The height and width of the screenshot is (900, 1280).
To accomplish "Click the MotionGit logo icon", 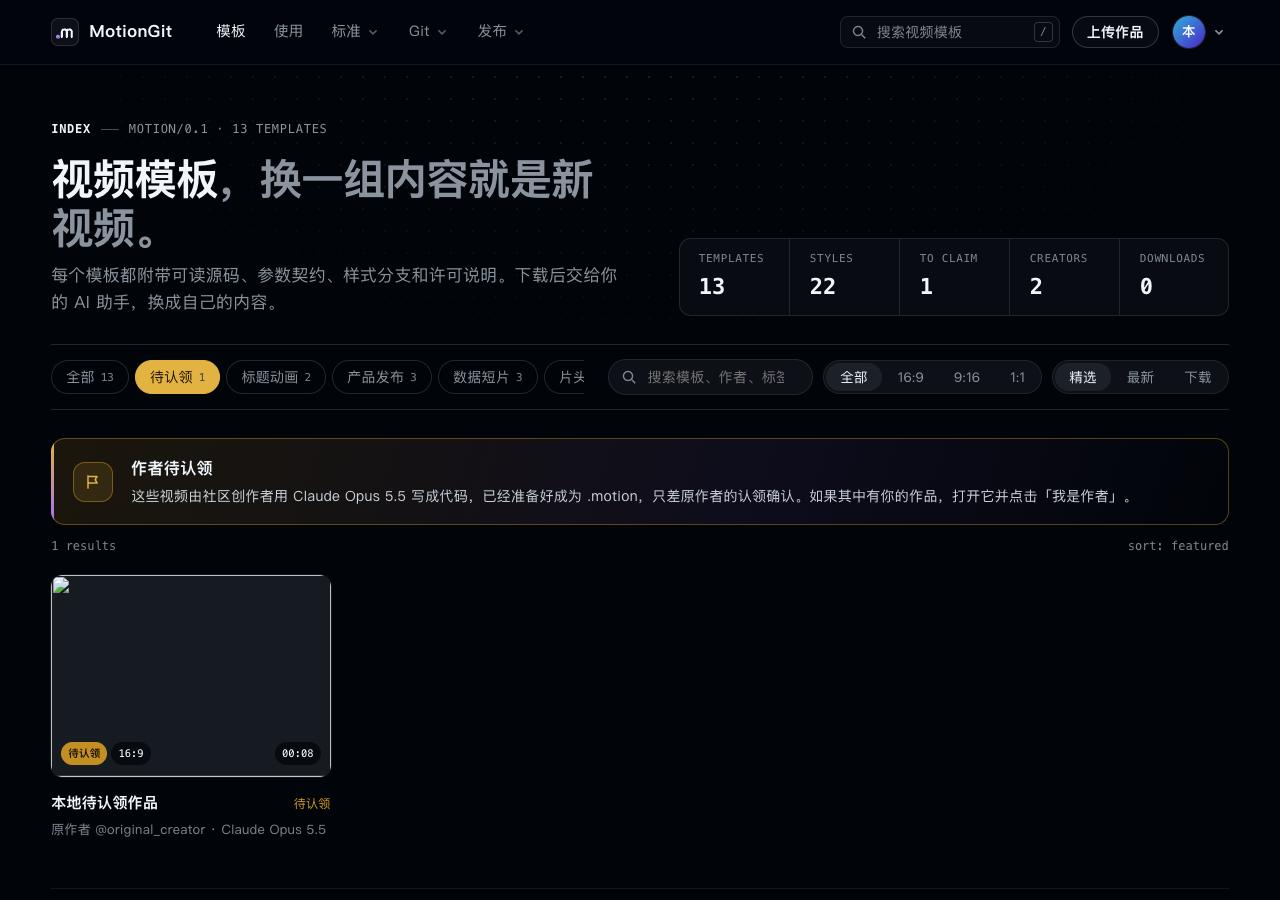I will pos(65,32).
